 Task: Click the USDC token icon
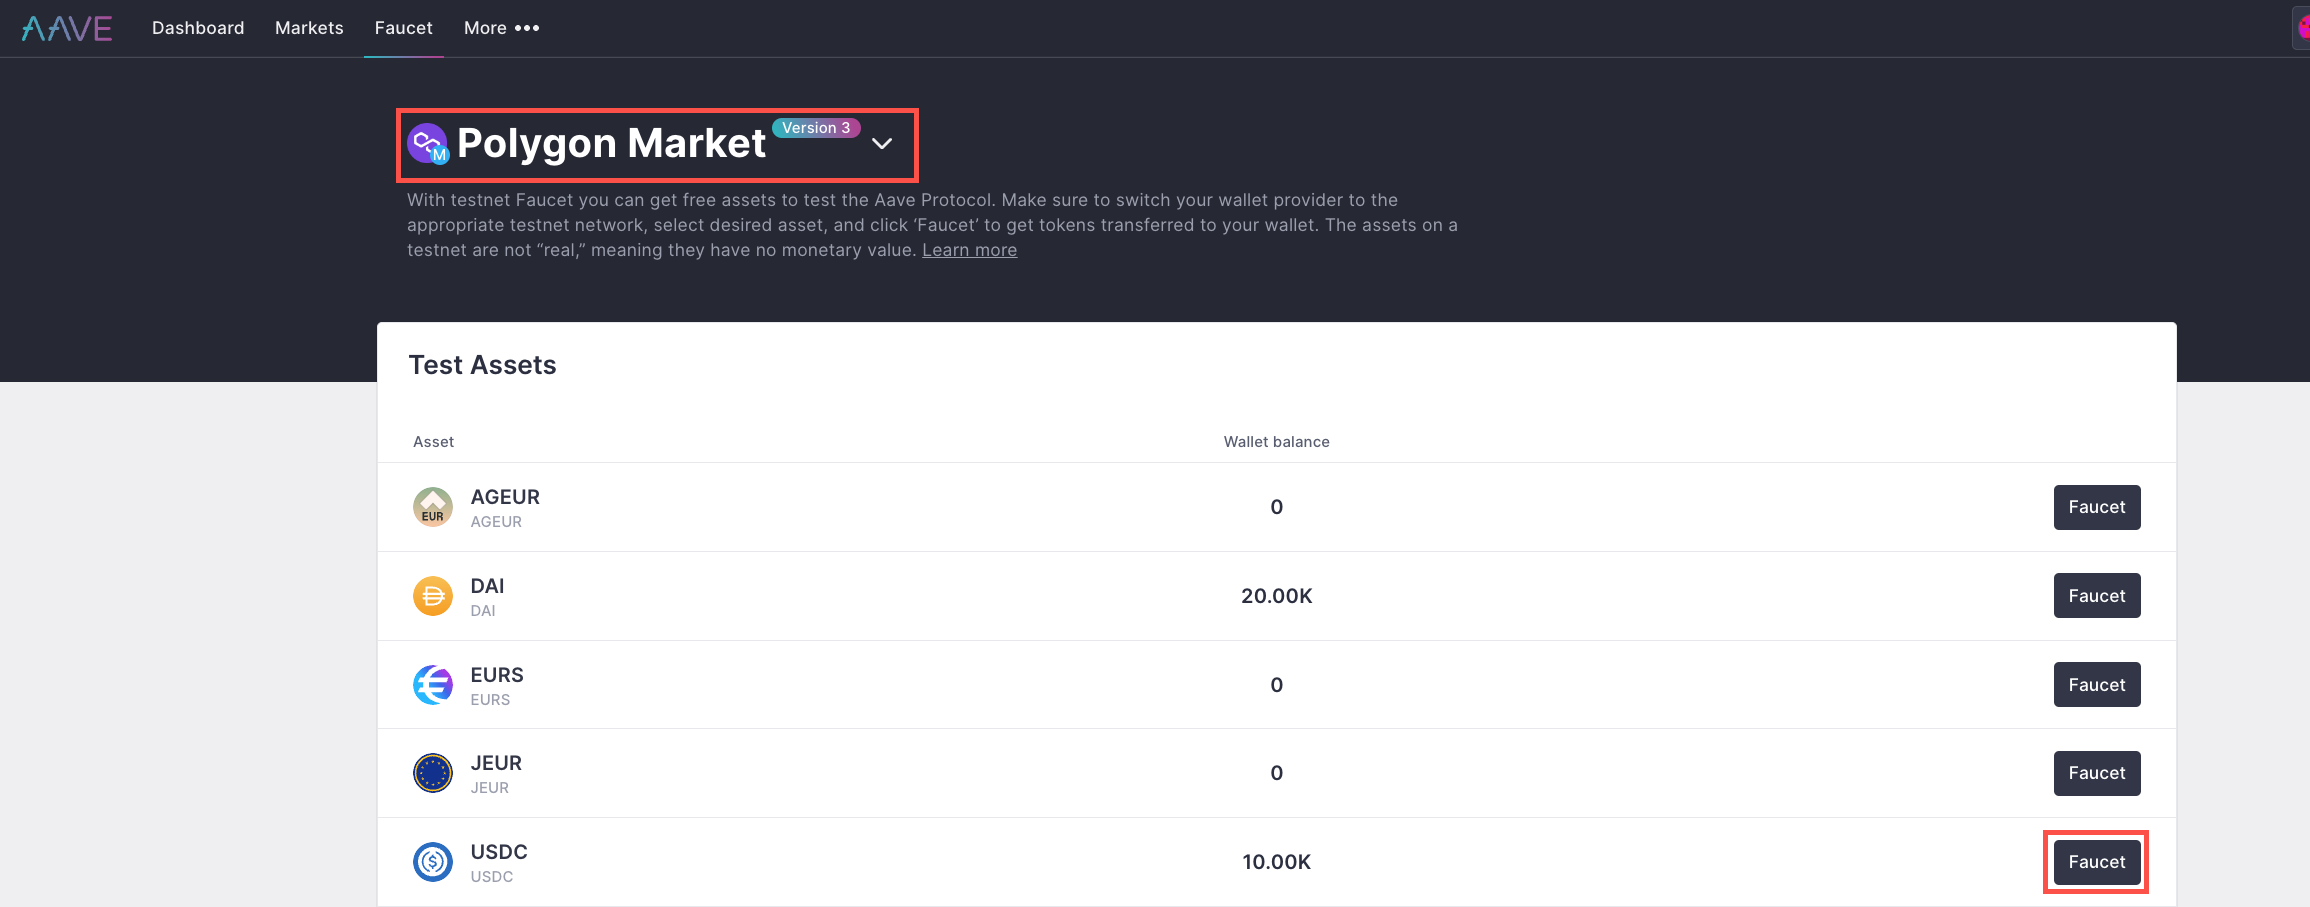coord(433,862)
